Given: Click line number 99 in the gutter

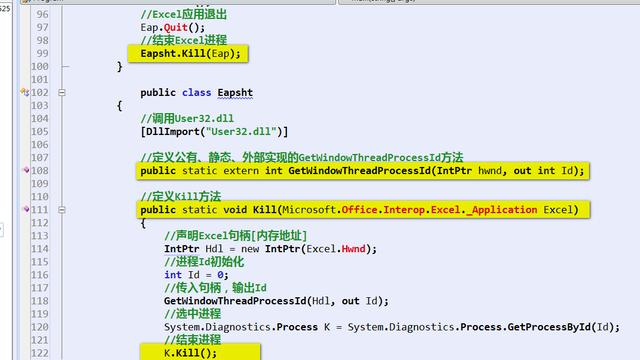Looking at the screenshot, I should coord(42,53).
